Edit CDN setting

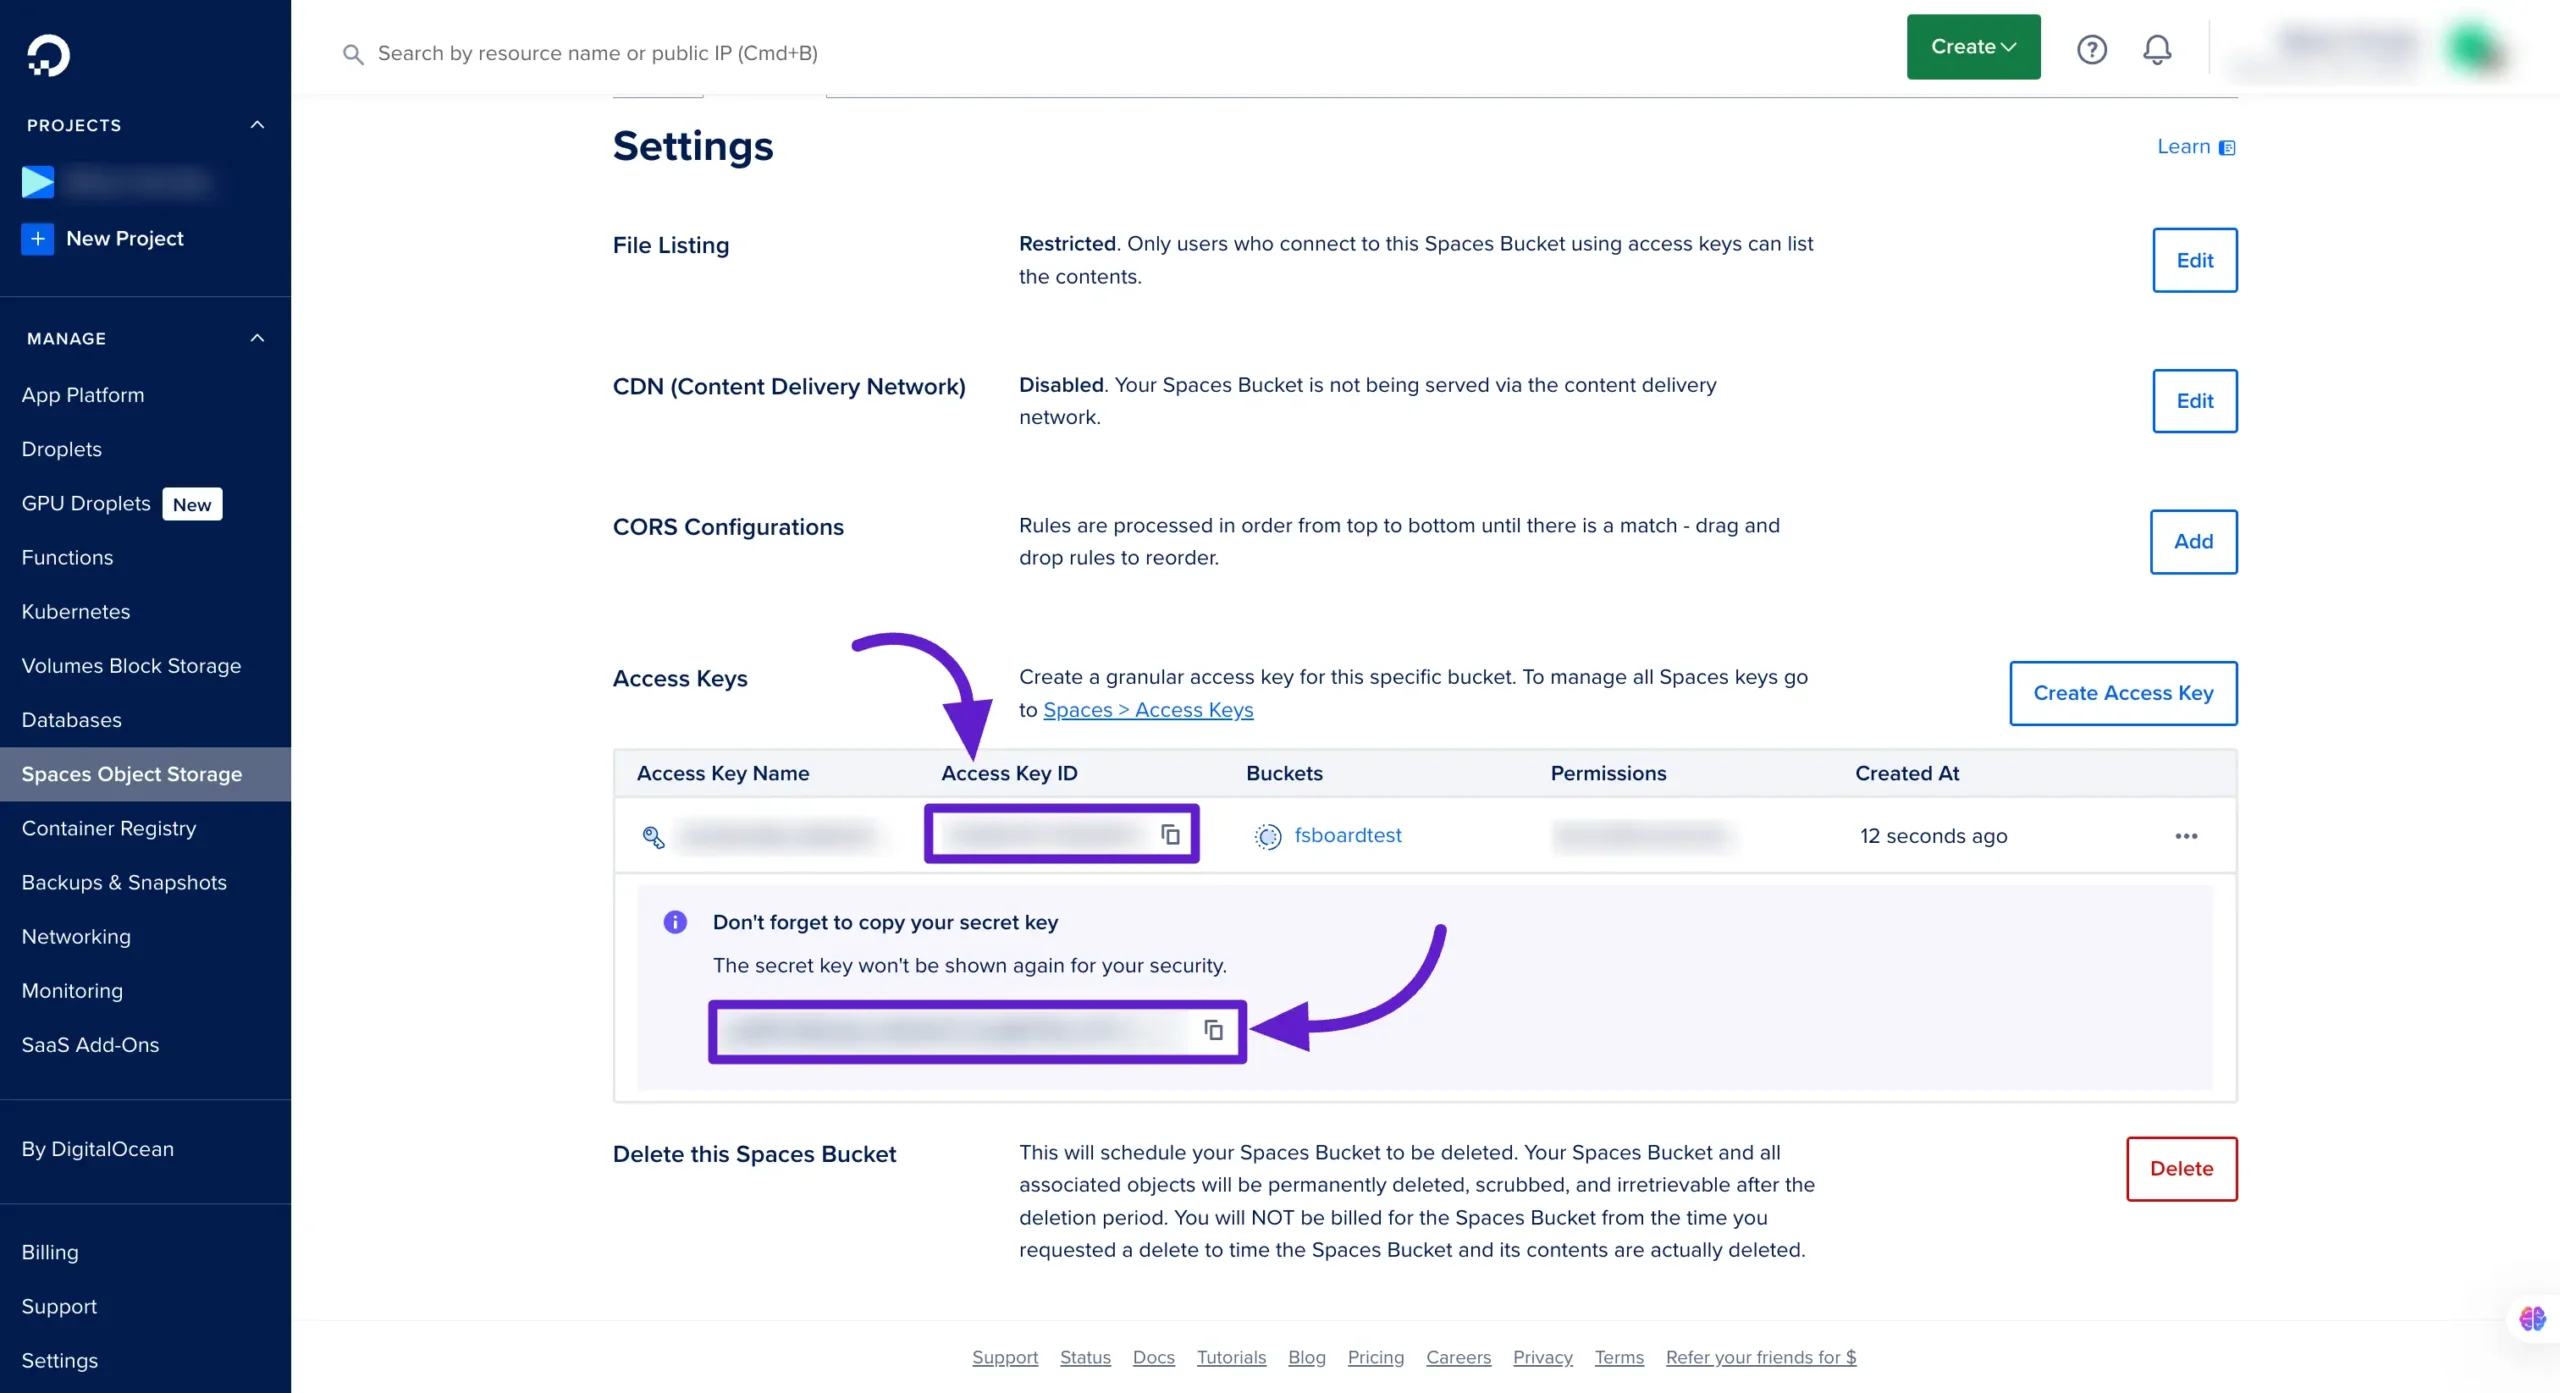tap(2194, 401)
